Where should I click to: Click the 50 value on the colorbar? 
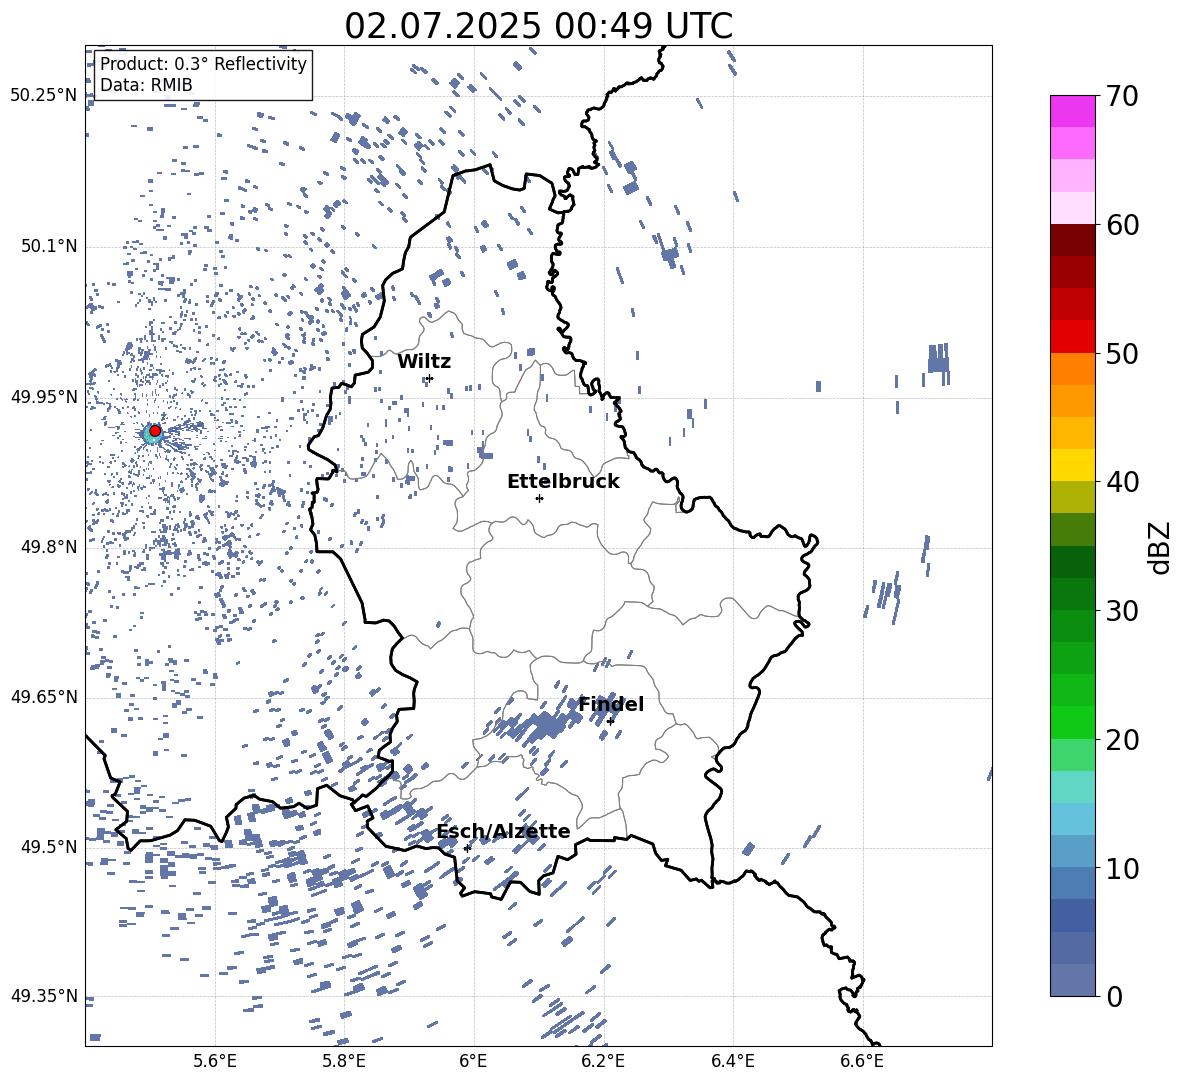pyautogui.click(x=1122, y=353)
